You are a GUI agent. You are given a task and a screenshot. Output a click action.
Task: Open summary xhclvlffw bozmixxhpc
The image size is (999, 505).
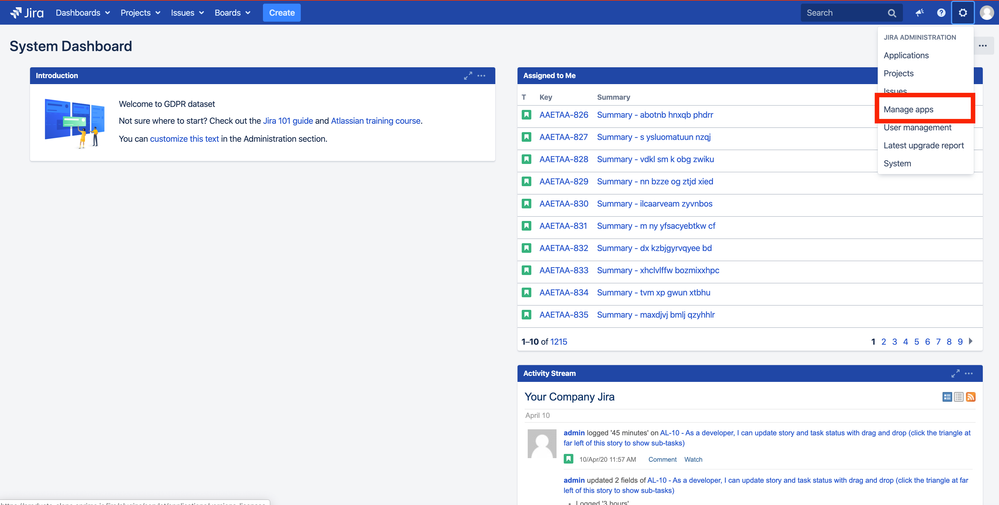coord(658,270)
